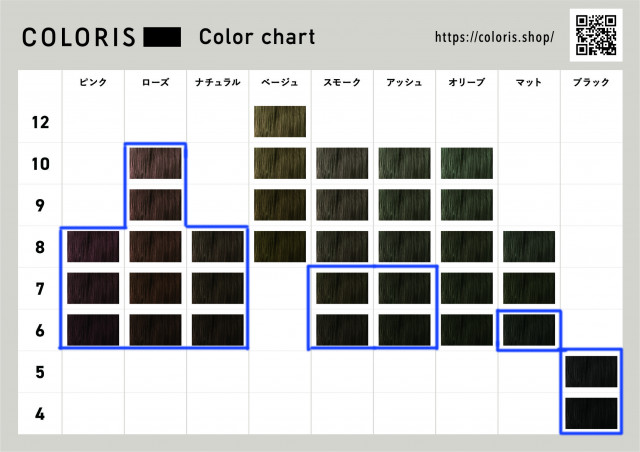
Task: Click the COLORIS logo black rectangle
Action: coord(162,38)
